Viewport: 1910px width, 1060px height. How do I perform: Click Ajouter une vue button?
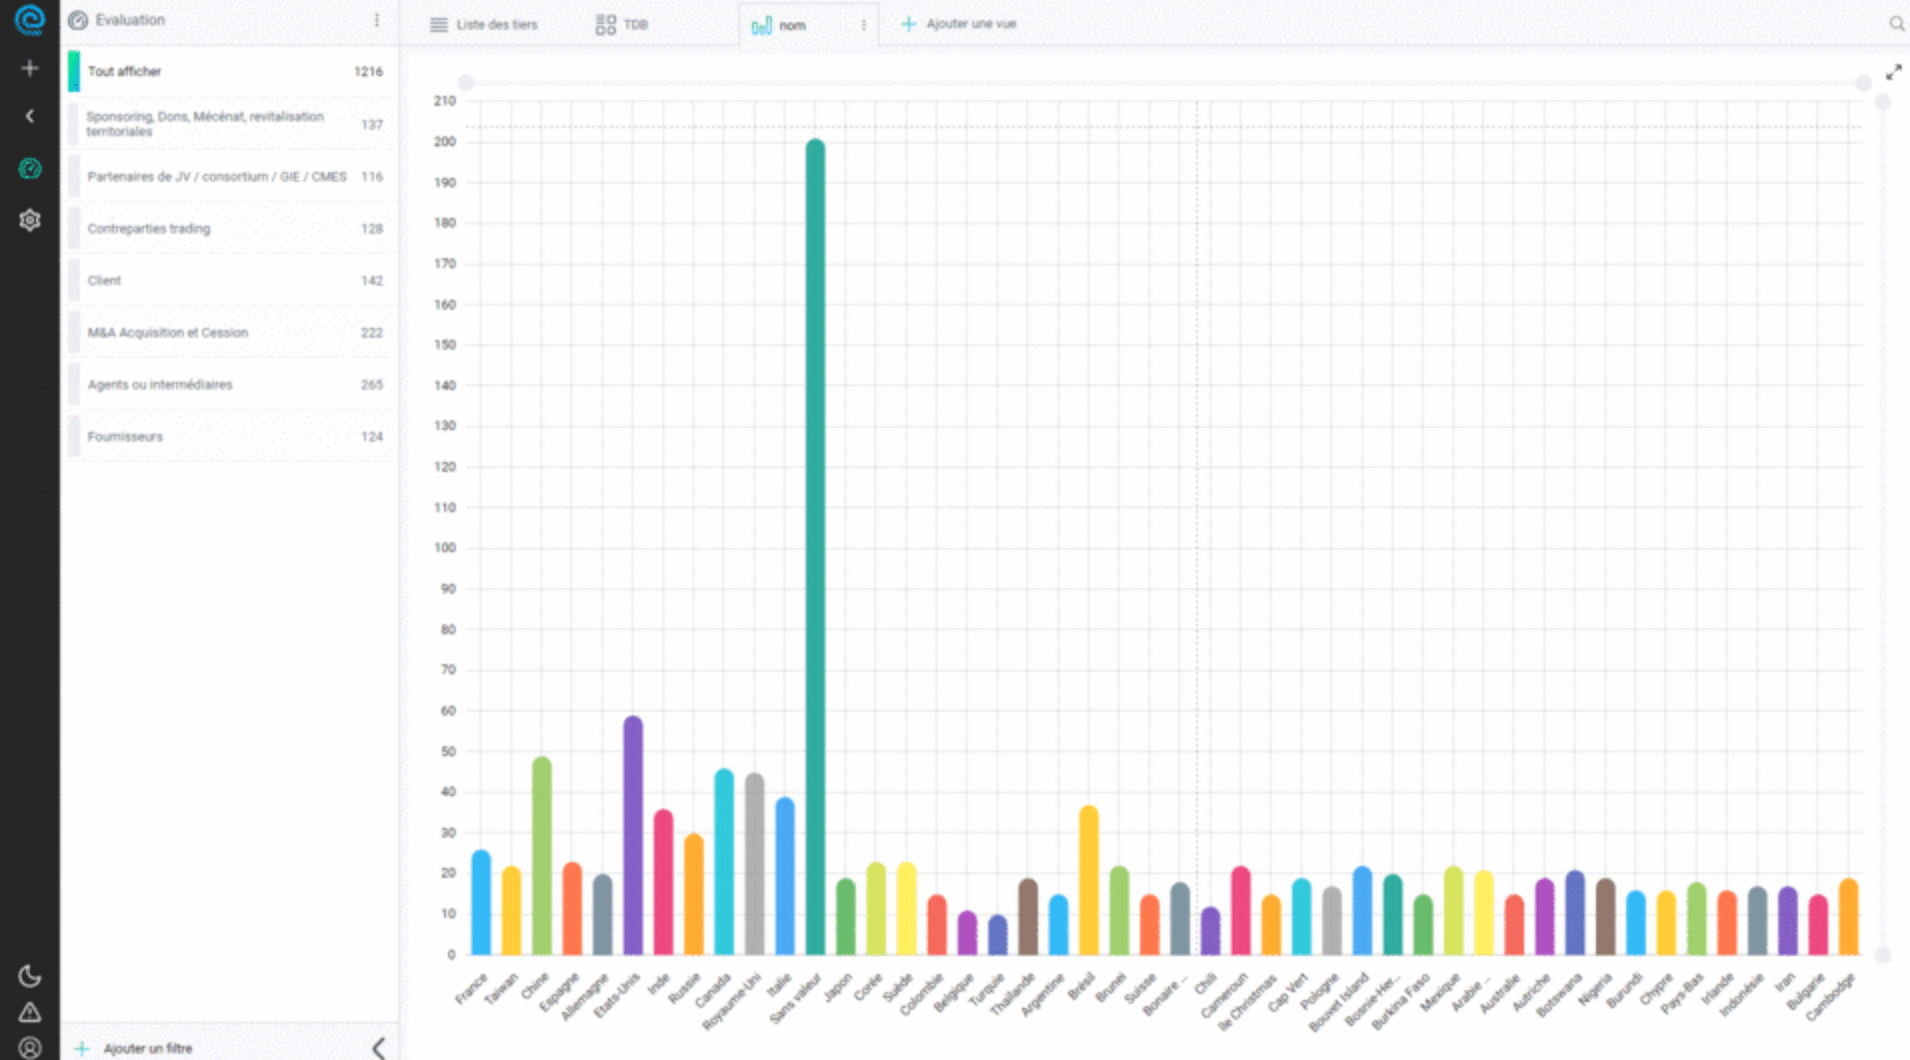click(x=959, y=24)
